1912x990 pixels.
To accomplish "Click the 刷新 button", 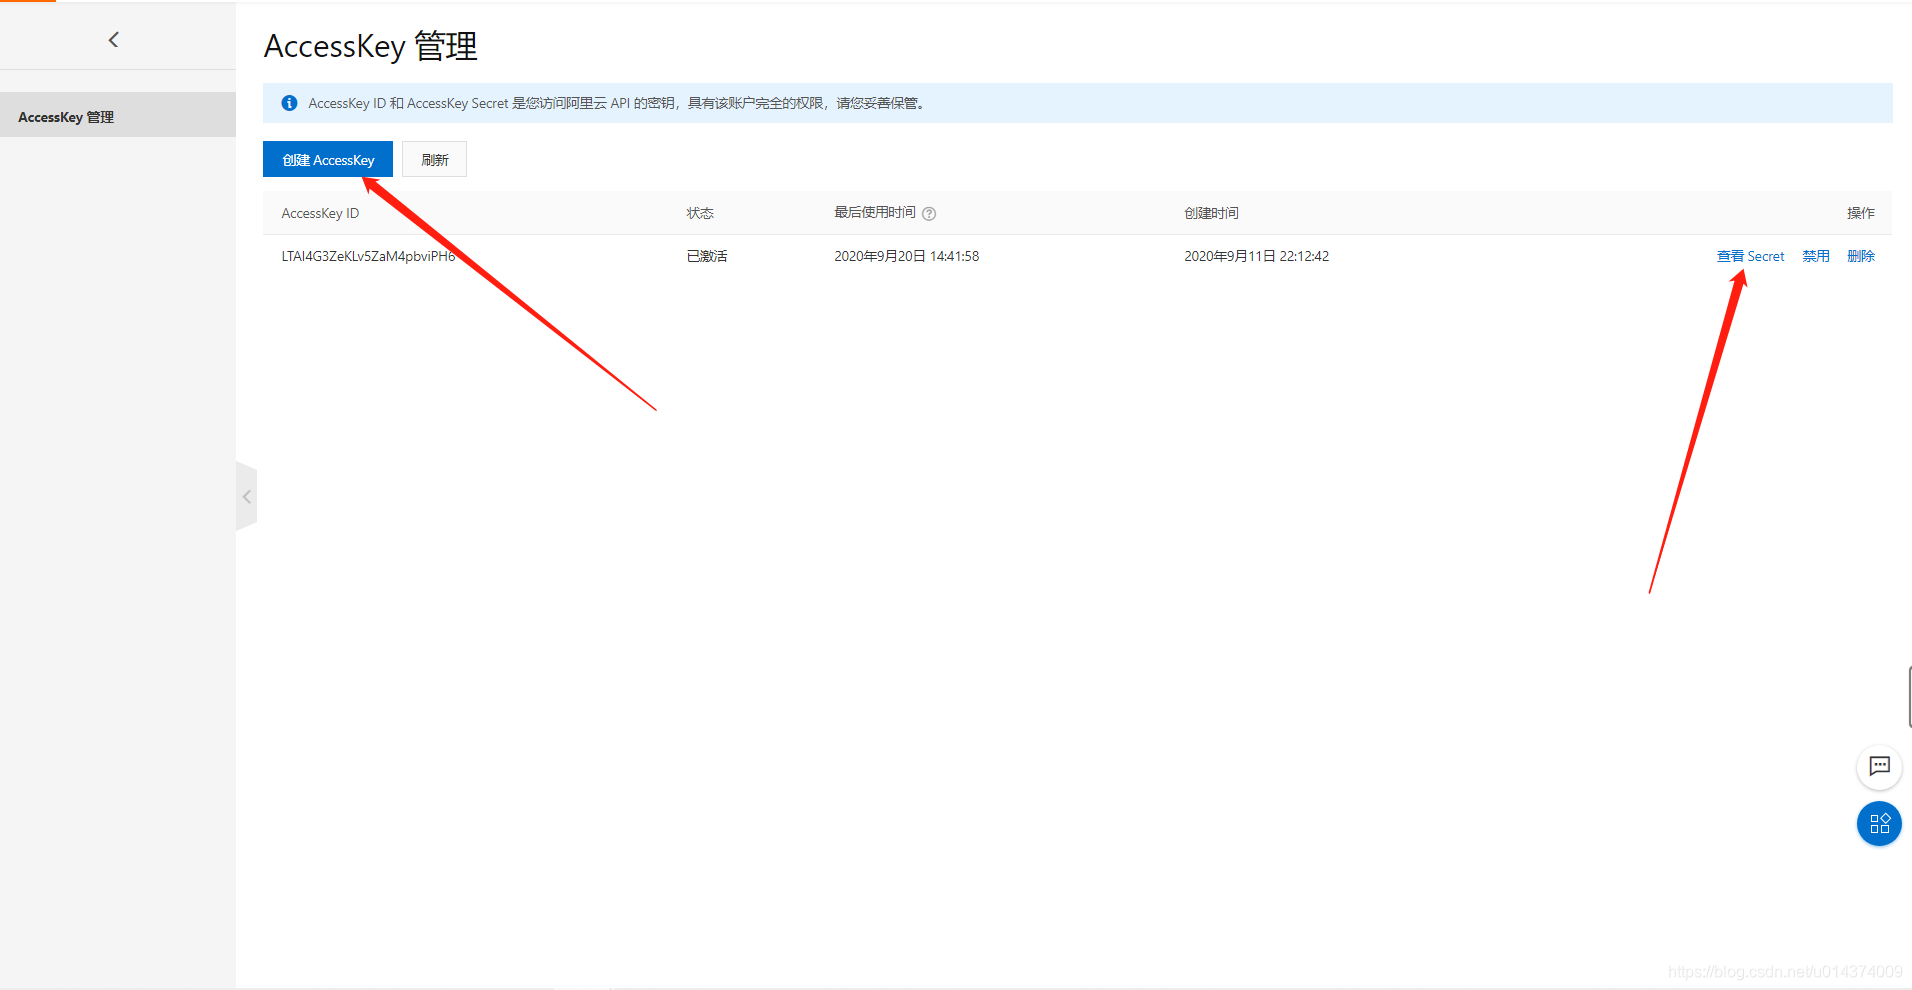I will coord(435,159).
